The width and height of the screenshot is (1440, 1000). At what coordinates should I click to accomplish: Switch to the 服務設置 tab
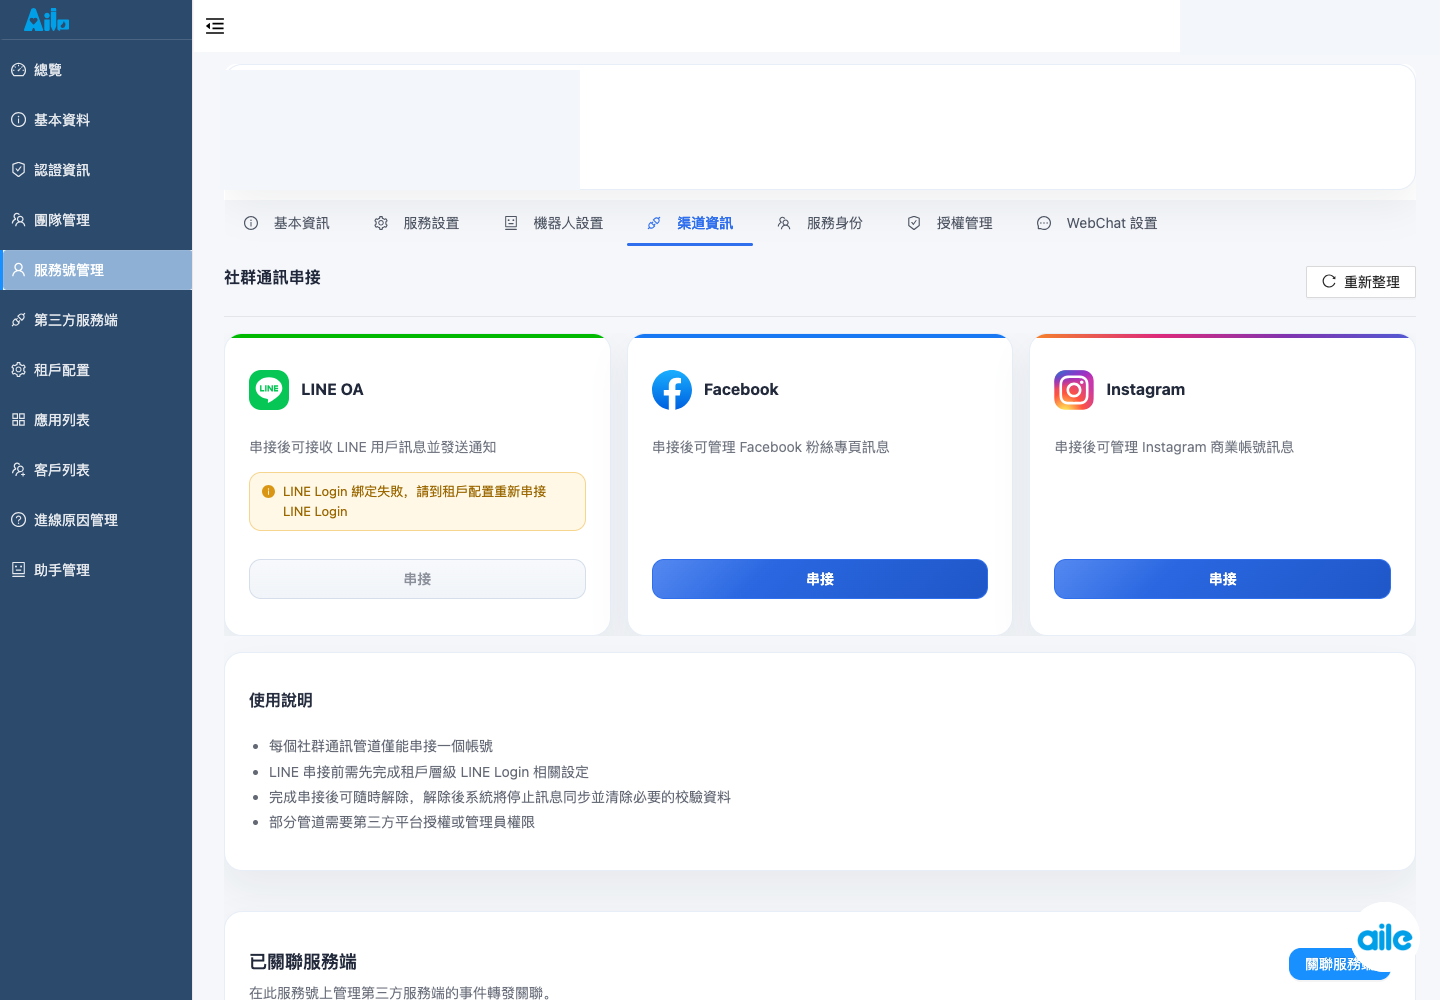pyautogui.click(x=416, y=223)
